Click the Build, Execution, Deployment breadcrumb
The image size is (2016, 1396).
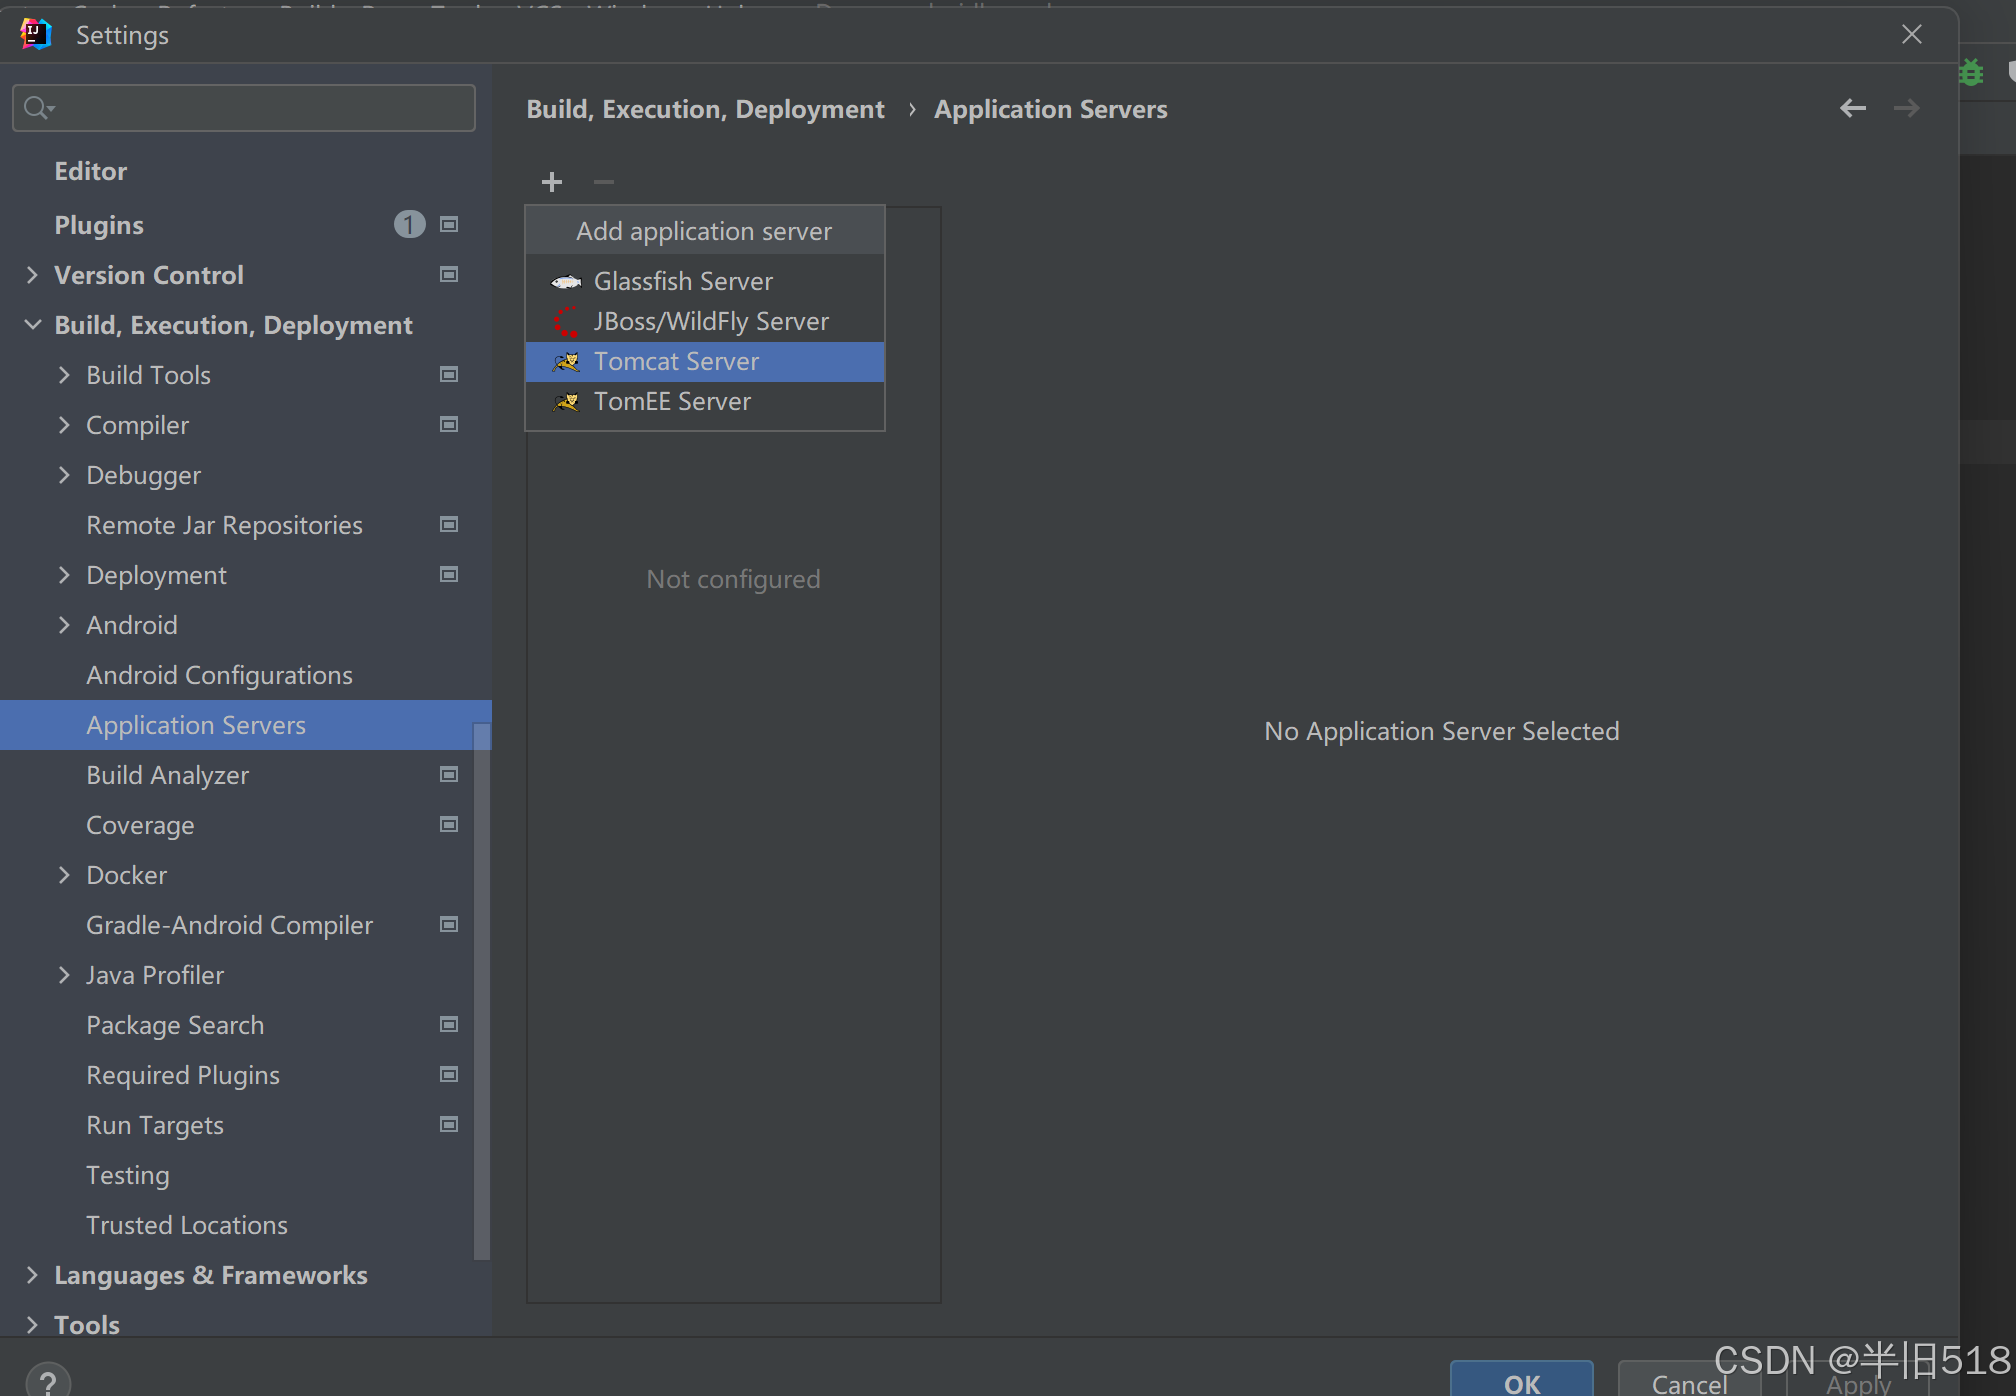(706, 109)
